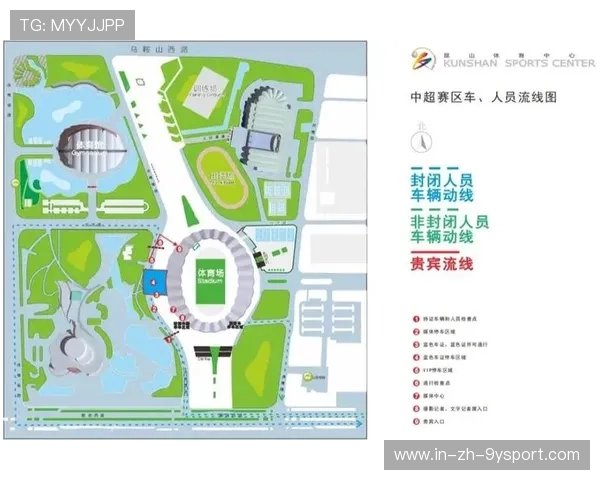
Task: Click legend text 持证车辆和人员检查点
Action: [450, 318]
